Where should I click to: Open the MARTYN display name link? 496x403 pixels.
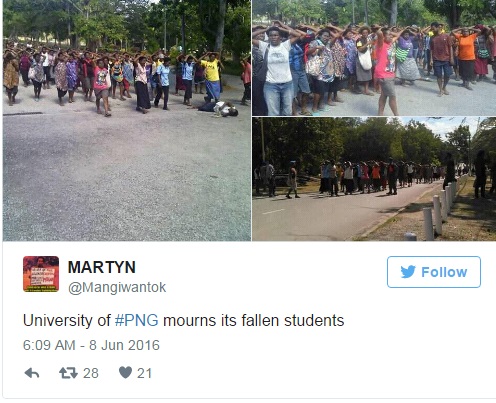coord(102,267)
